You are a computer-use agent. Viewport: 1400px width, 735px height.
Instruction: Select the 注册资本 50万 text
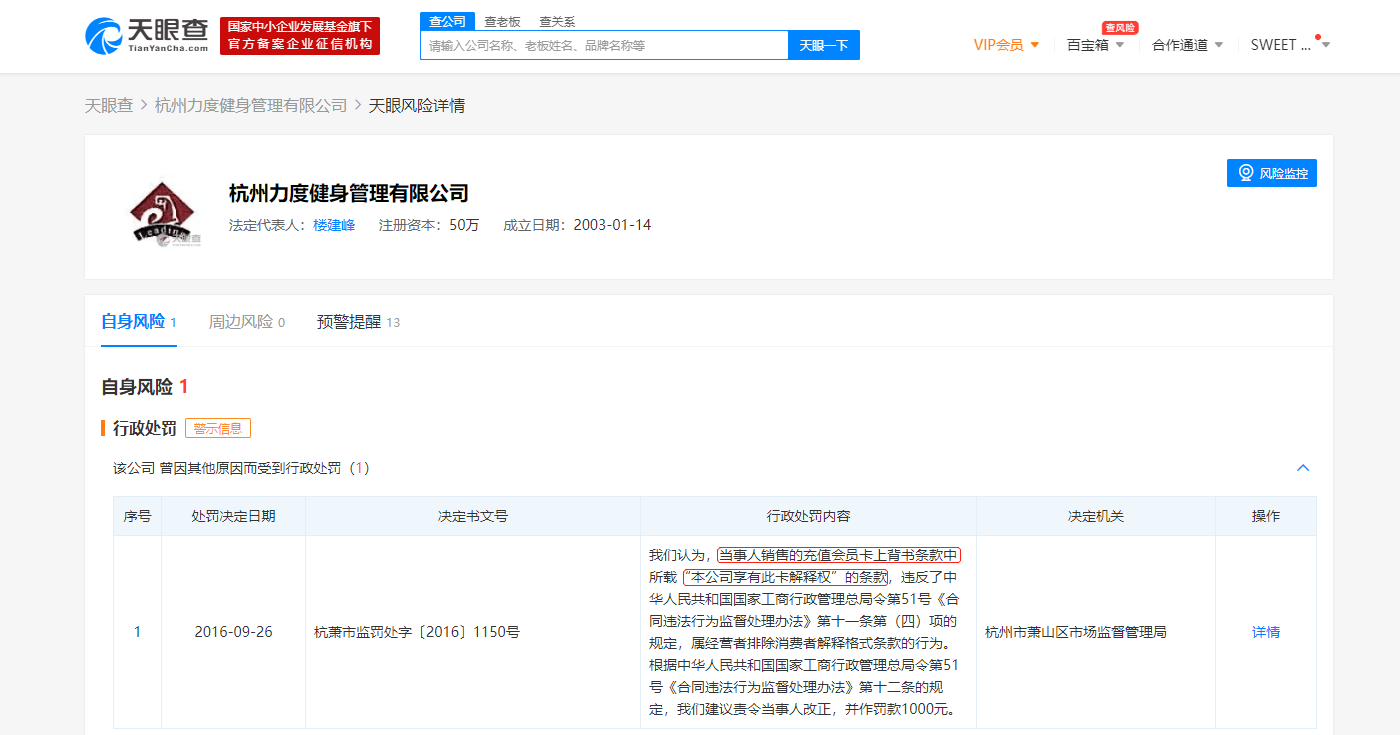click(x=429, y=225)
